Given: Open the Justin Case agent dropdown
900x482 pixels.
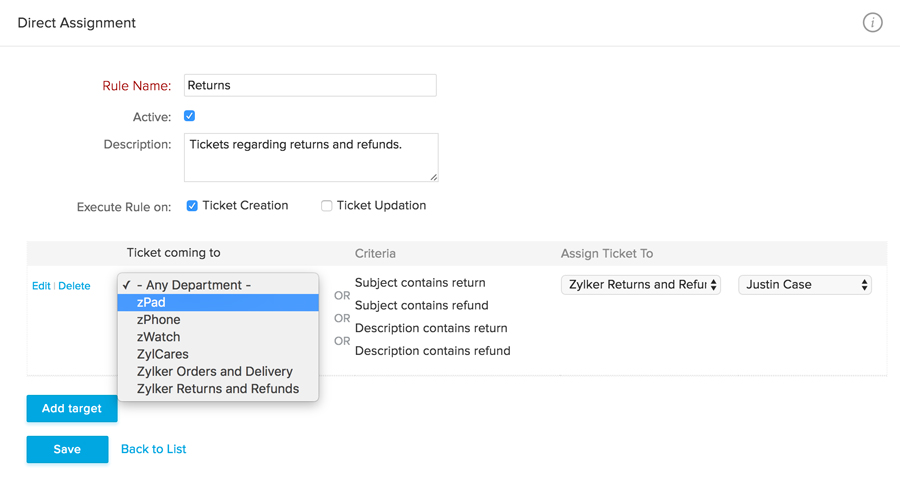Looking at the screenshot, I should click(805, 285).
